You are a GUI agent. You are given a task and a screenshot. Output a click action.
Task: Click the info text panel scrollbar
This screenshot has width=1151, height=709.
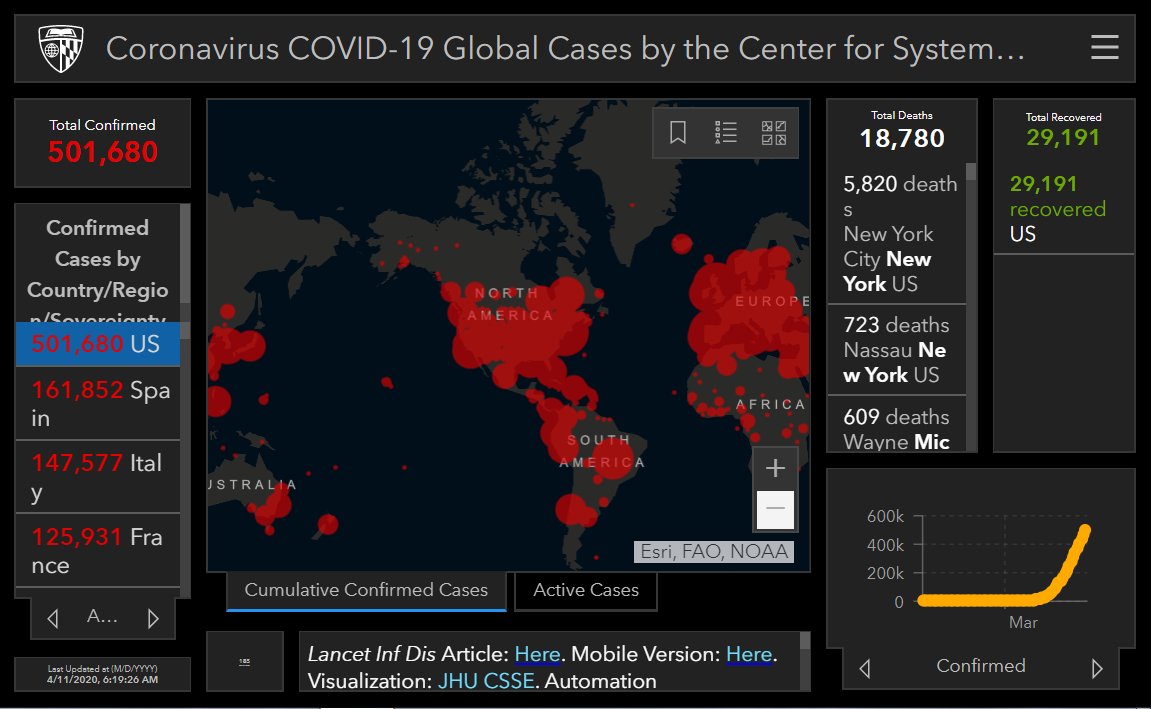[x=805, y=641]
